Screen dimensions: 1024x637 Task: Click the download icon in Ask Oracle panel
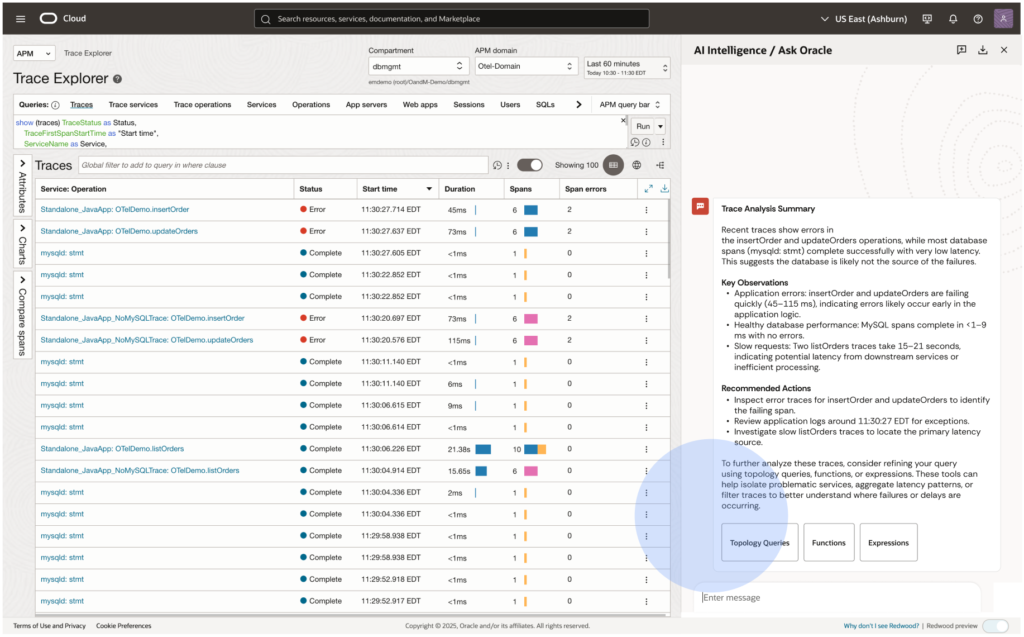[x=983, y=50]
